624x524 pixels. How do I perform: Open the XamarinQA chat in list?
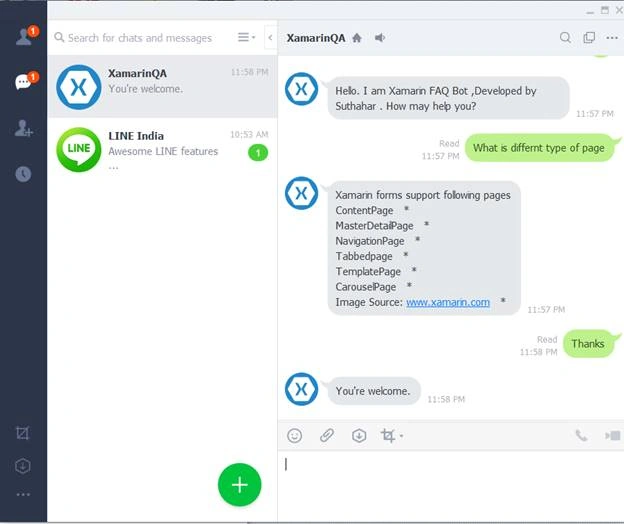click(x=162, y=86)
